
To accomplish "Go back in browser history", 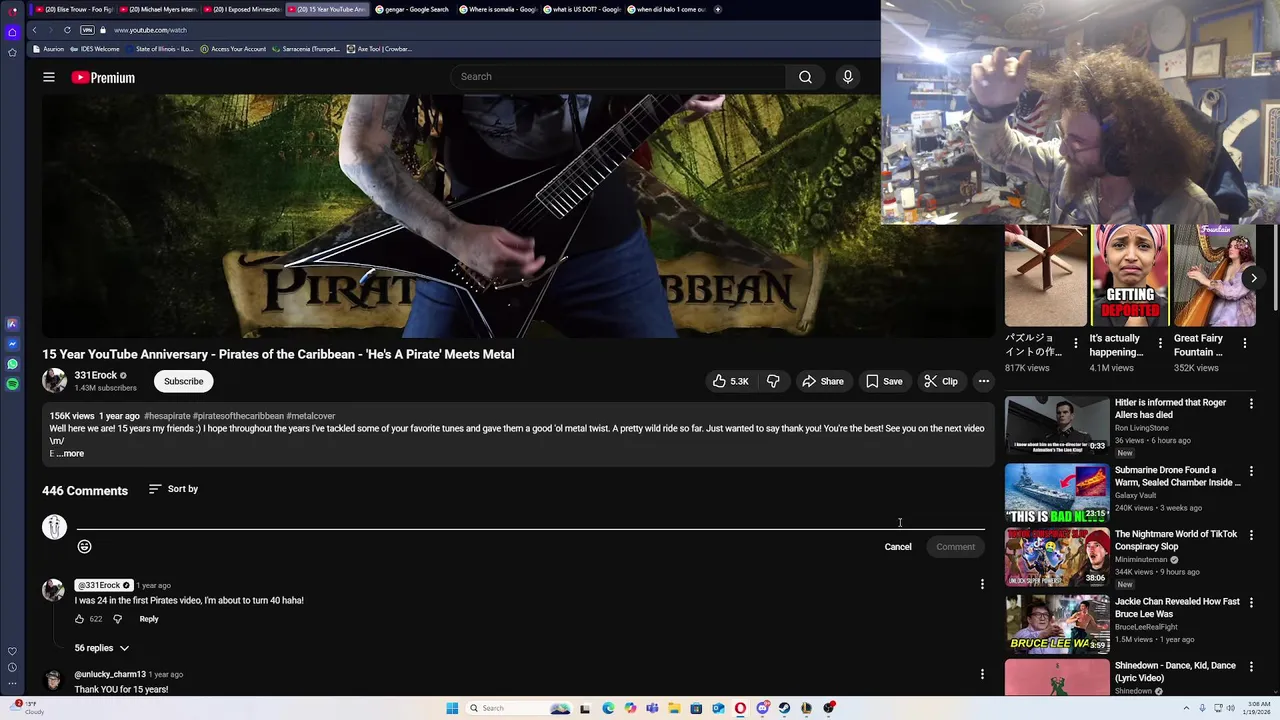I will pos(34,30).
